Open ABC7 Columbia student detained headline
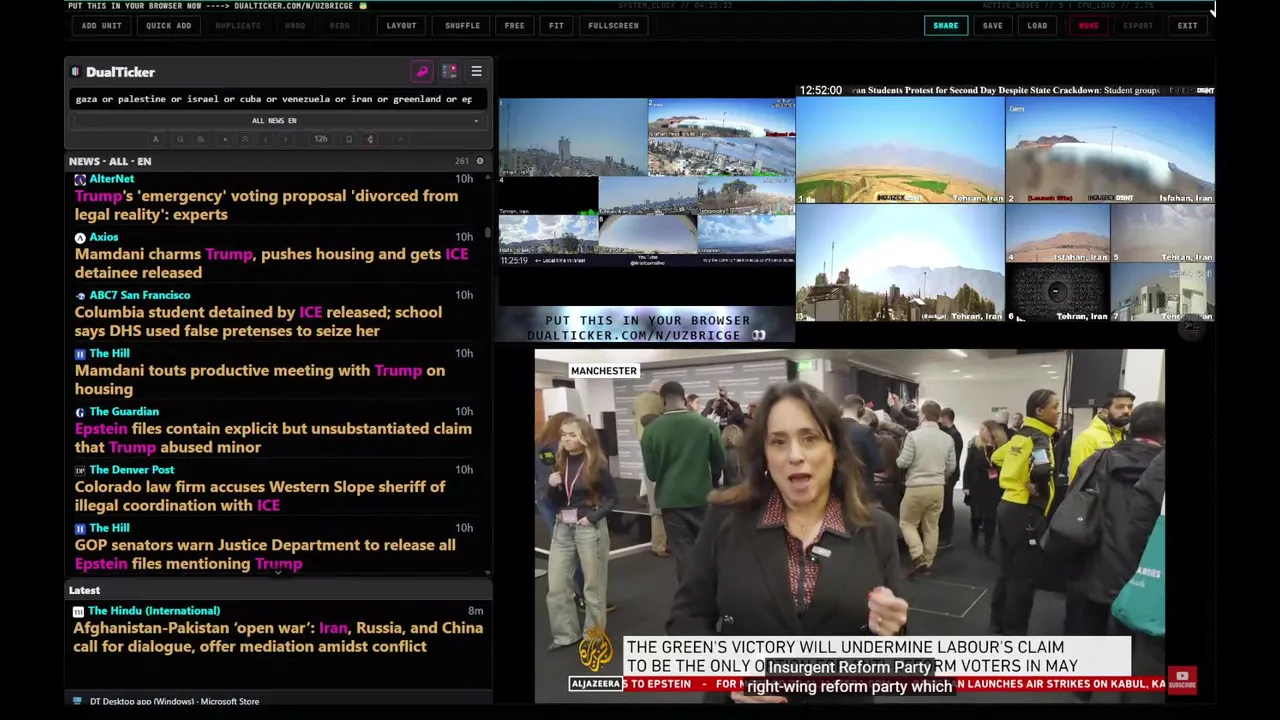1280x720 pixels. coord(258,321)
